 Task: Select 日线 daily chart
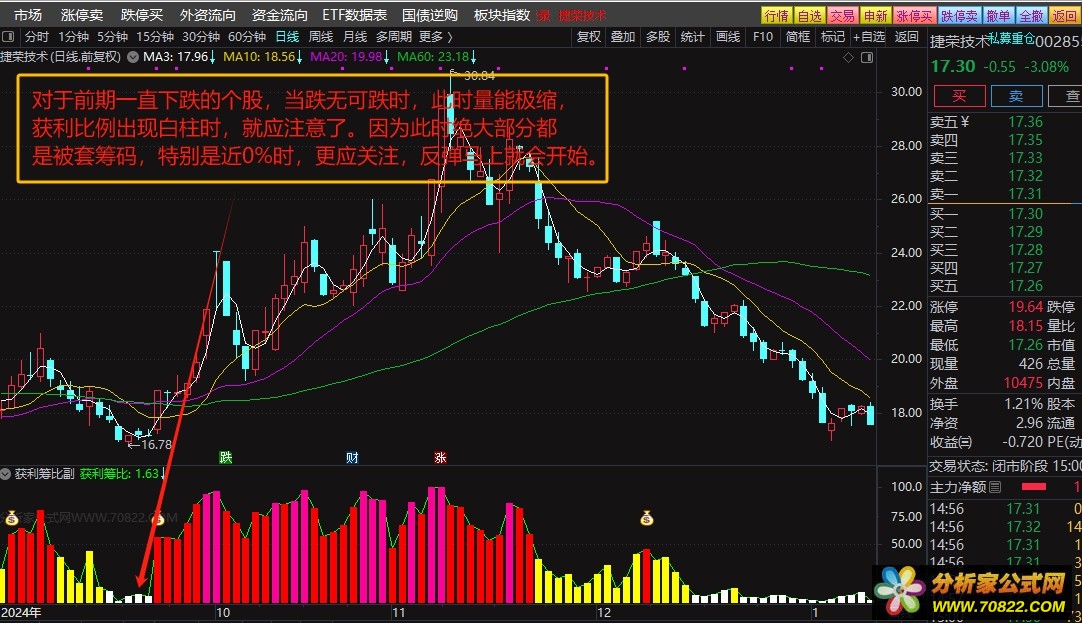point(287,37)
